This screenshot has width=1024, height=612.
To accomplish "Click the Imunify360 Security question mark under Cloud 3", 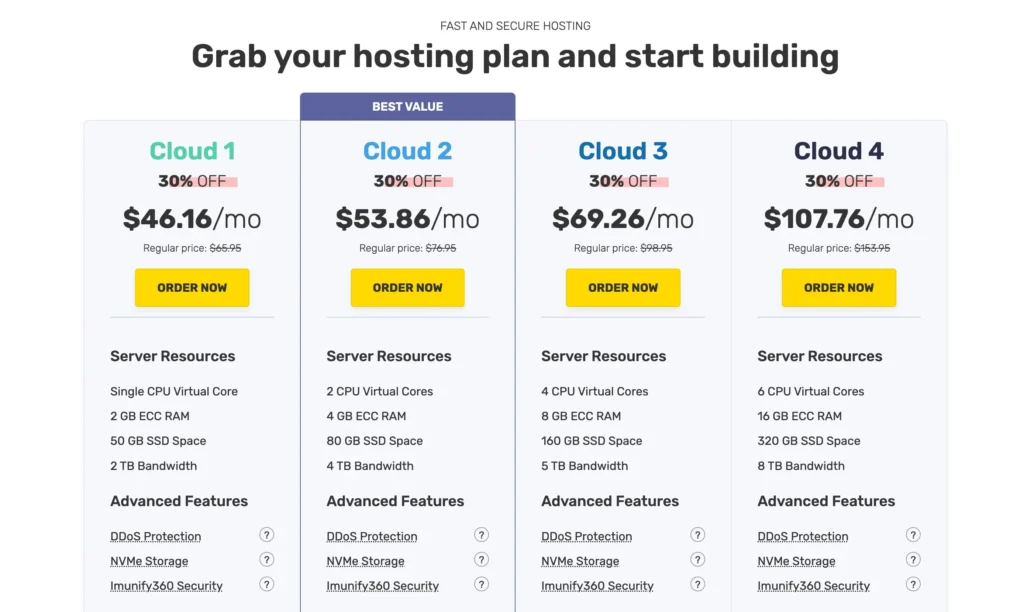I will coord(697,584).
